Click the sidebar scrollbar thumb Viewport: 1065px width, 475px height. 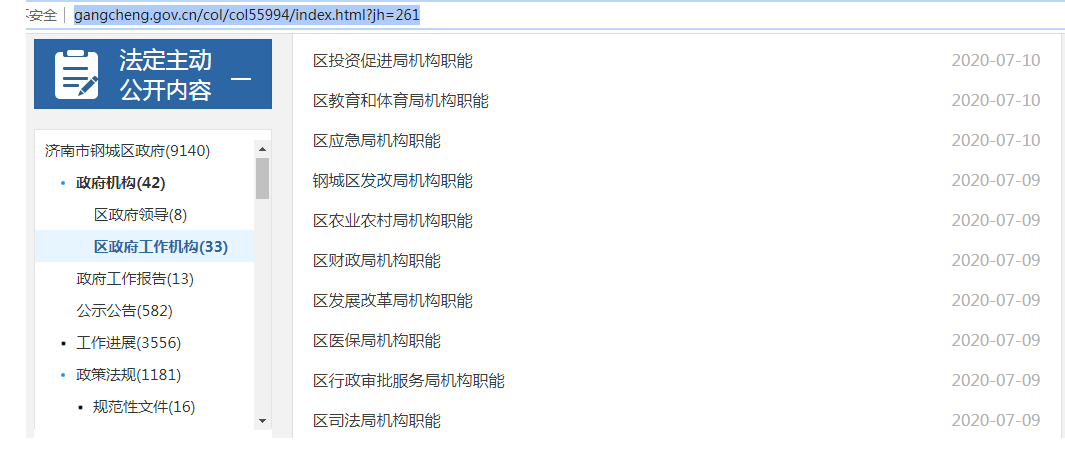click(x=263, y=178)
